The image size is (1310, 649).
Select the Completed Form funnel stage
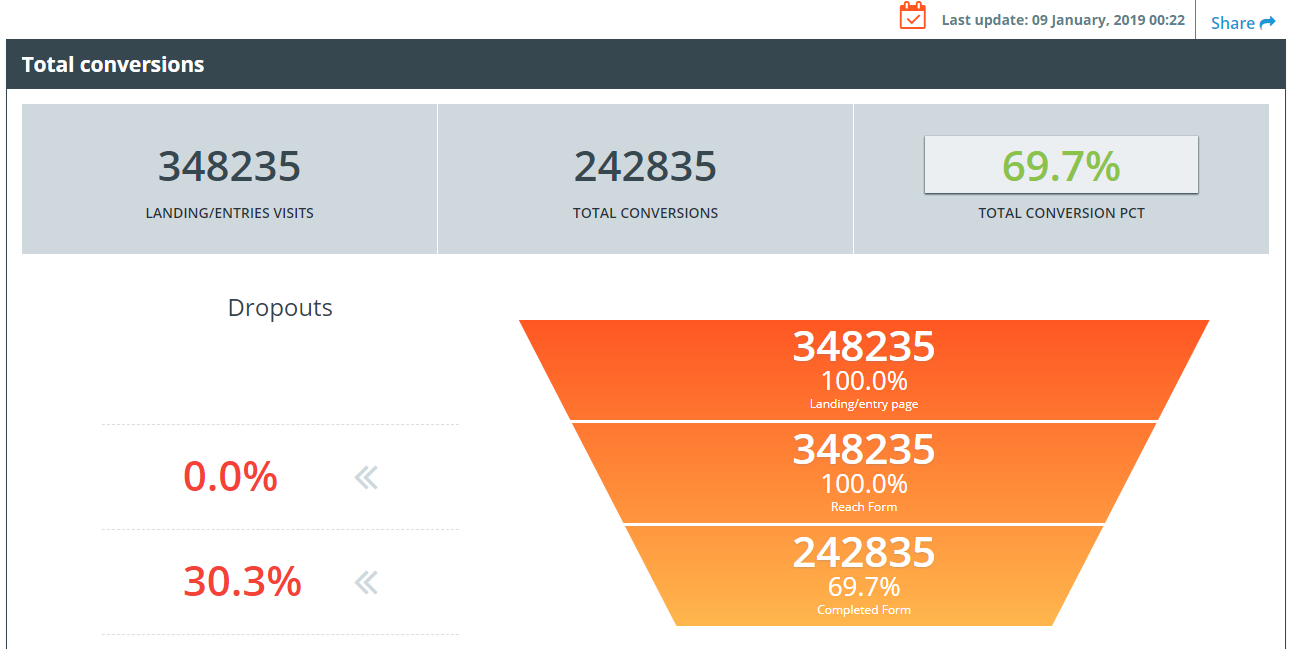coord(863,576)
